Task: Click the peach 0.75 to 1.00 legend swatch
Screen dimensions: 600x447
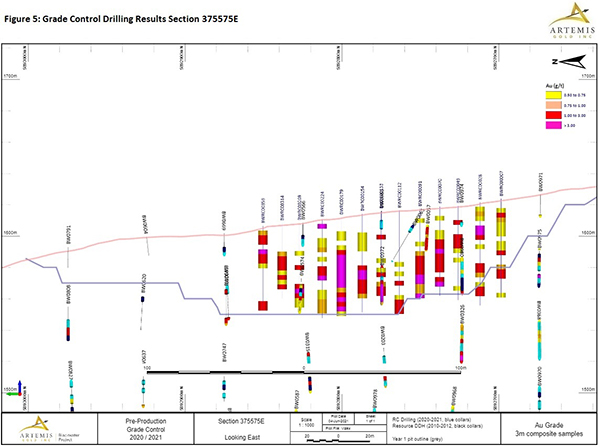Action: coord(553,105)
